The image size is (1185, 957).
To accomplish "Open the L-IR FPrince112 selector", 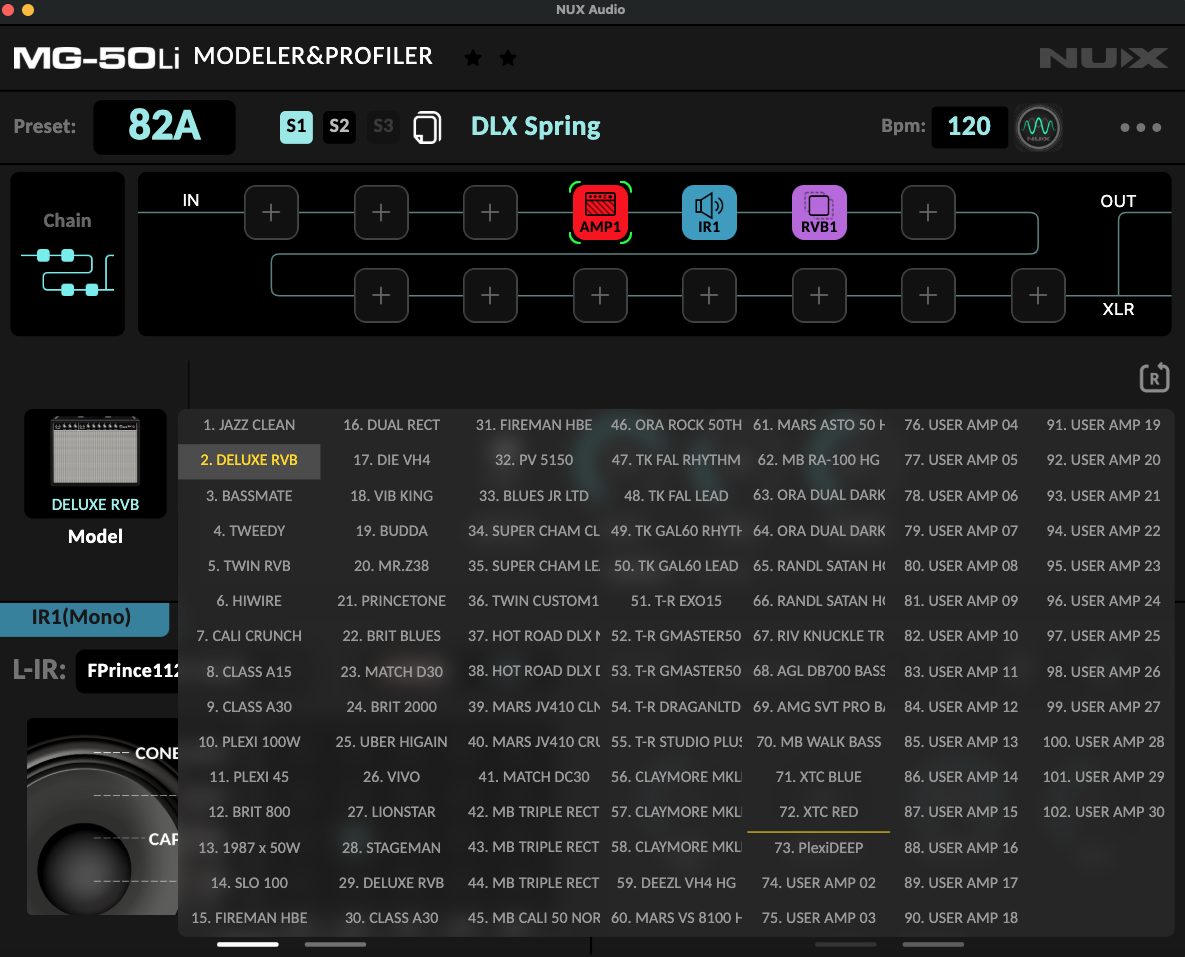I will [x=128, y=671].
